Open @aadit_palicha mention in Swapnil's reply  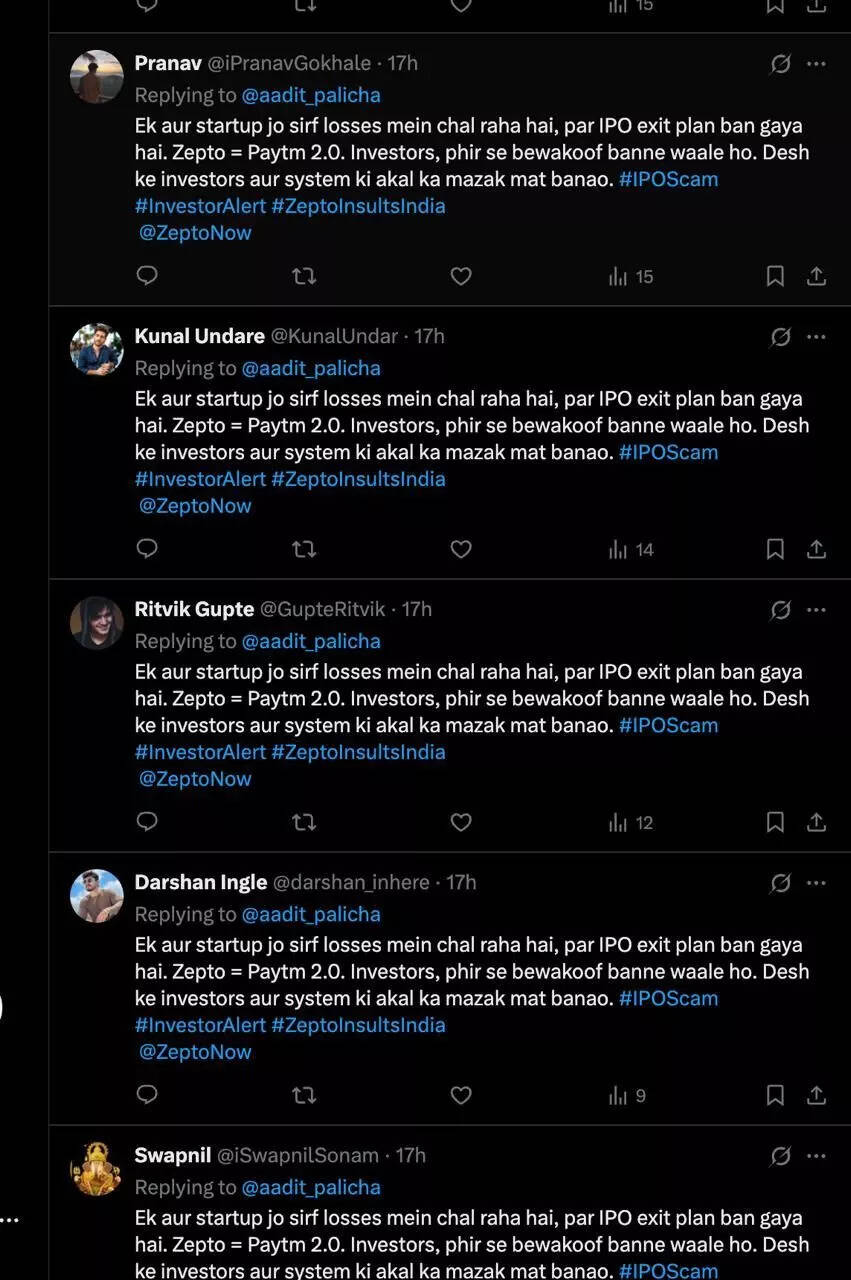(x=311, y=1187)
